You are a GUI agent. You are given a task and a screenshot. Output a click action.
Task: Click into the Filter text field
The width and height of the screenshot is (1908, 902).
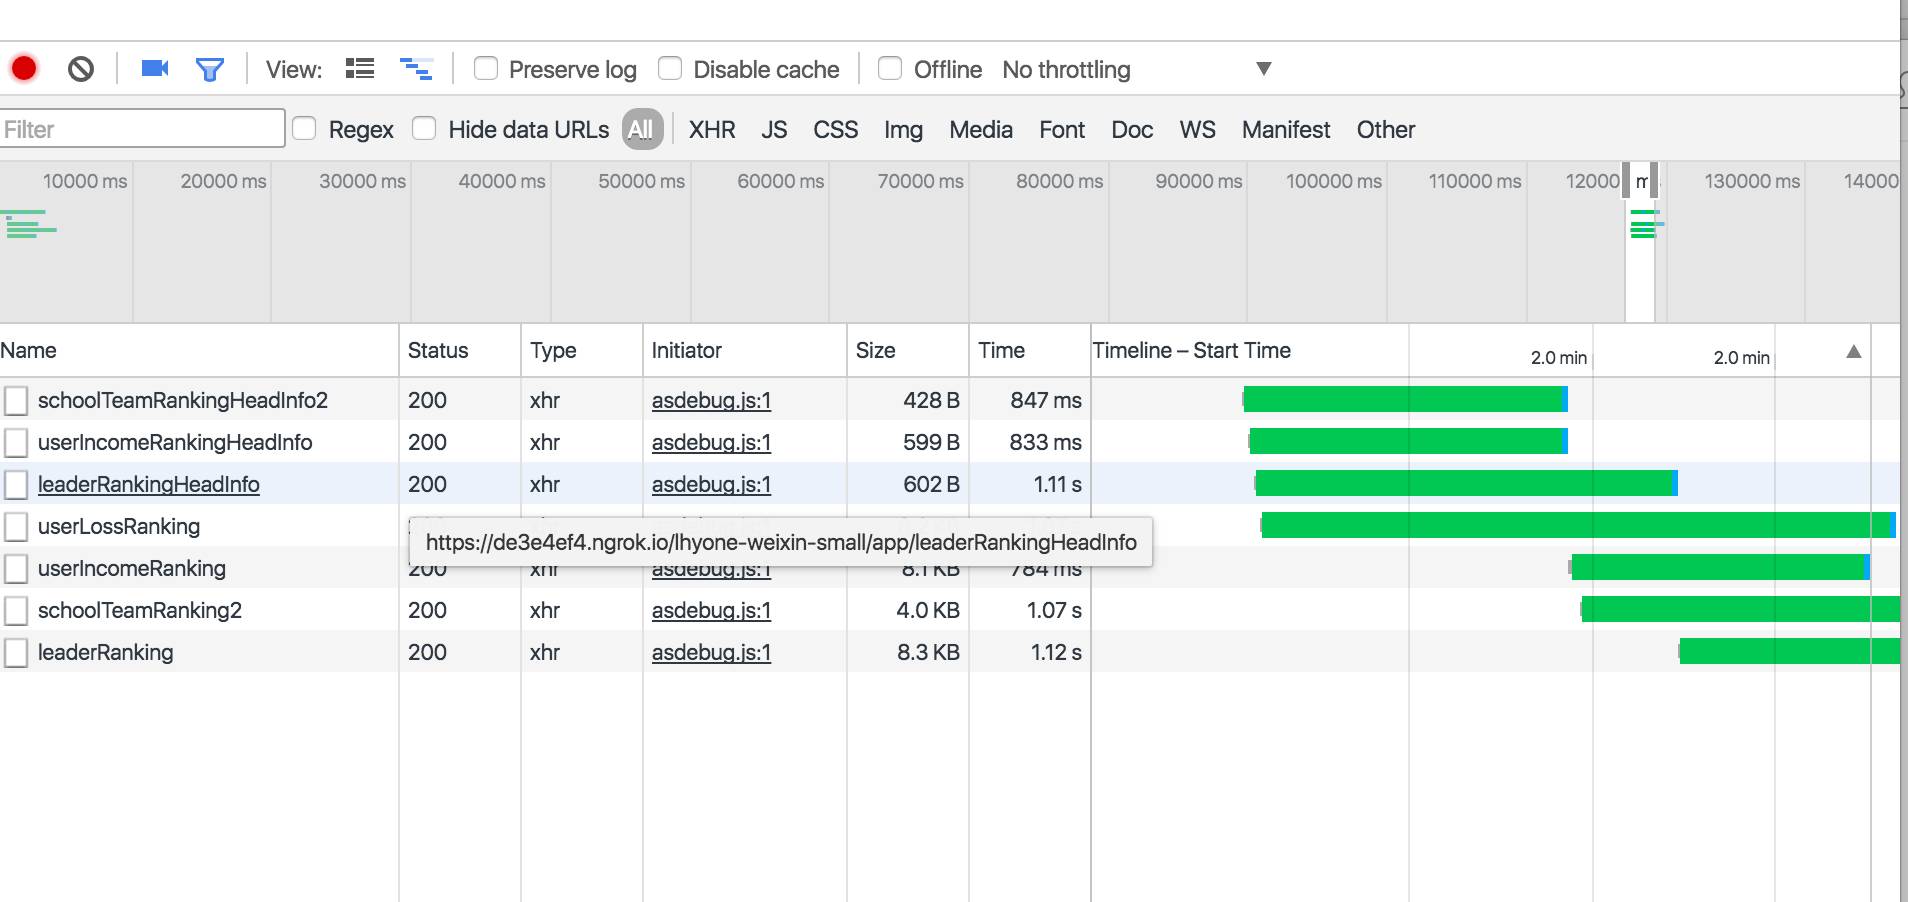pyautogui.click(x=142, y=130)
